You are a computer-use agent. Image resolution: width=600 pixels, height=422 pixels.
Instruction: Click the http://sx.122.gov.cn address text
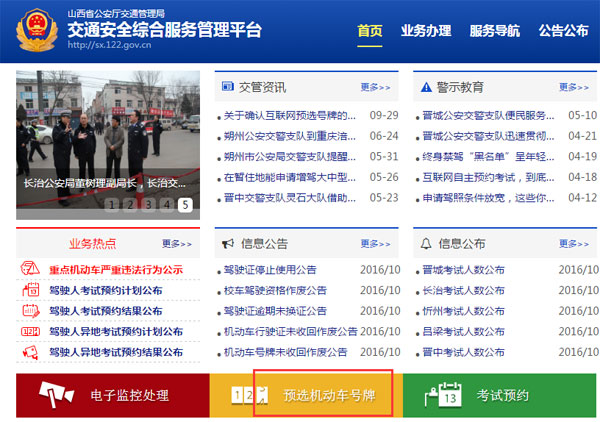109,45
